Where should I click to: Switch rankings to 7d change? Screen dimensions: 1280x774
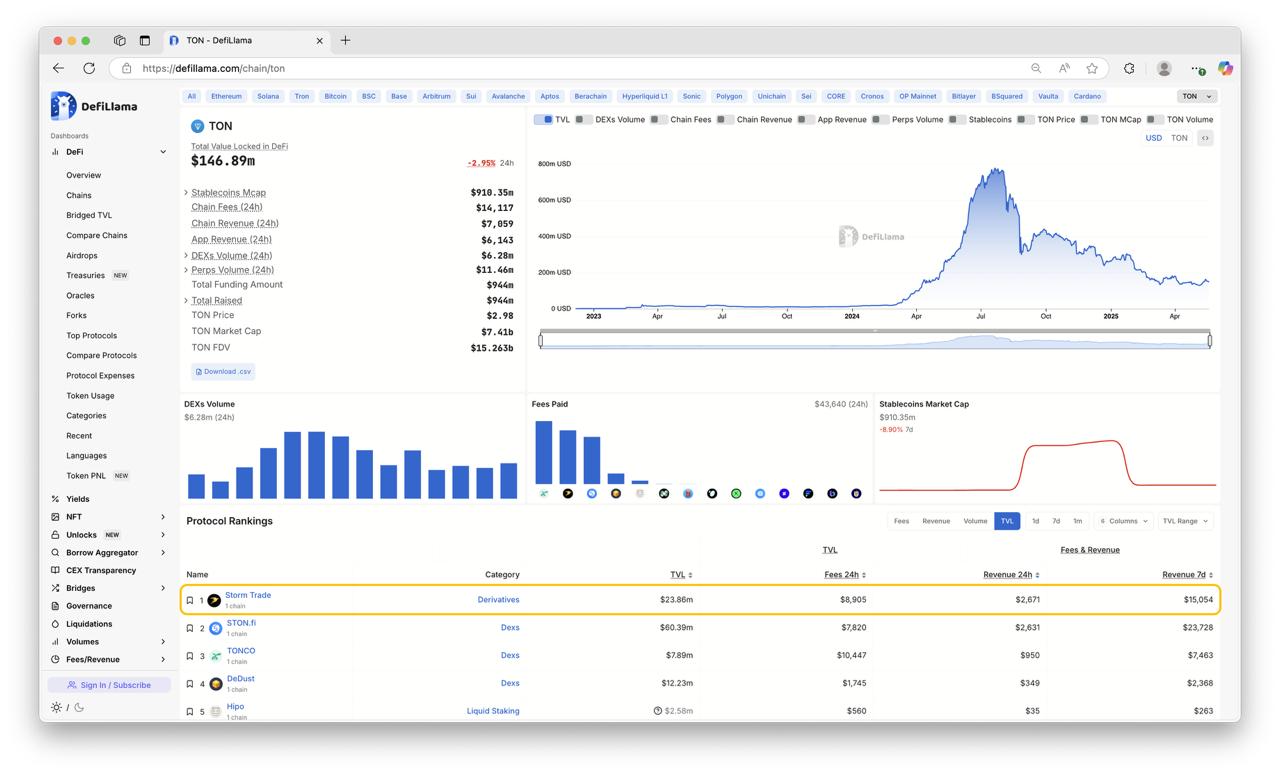1056,521
